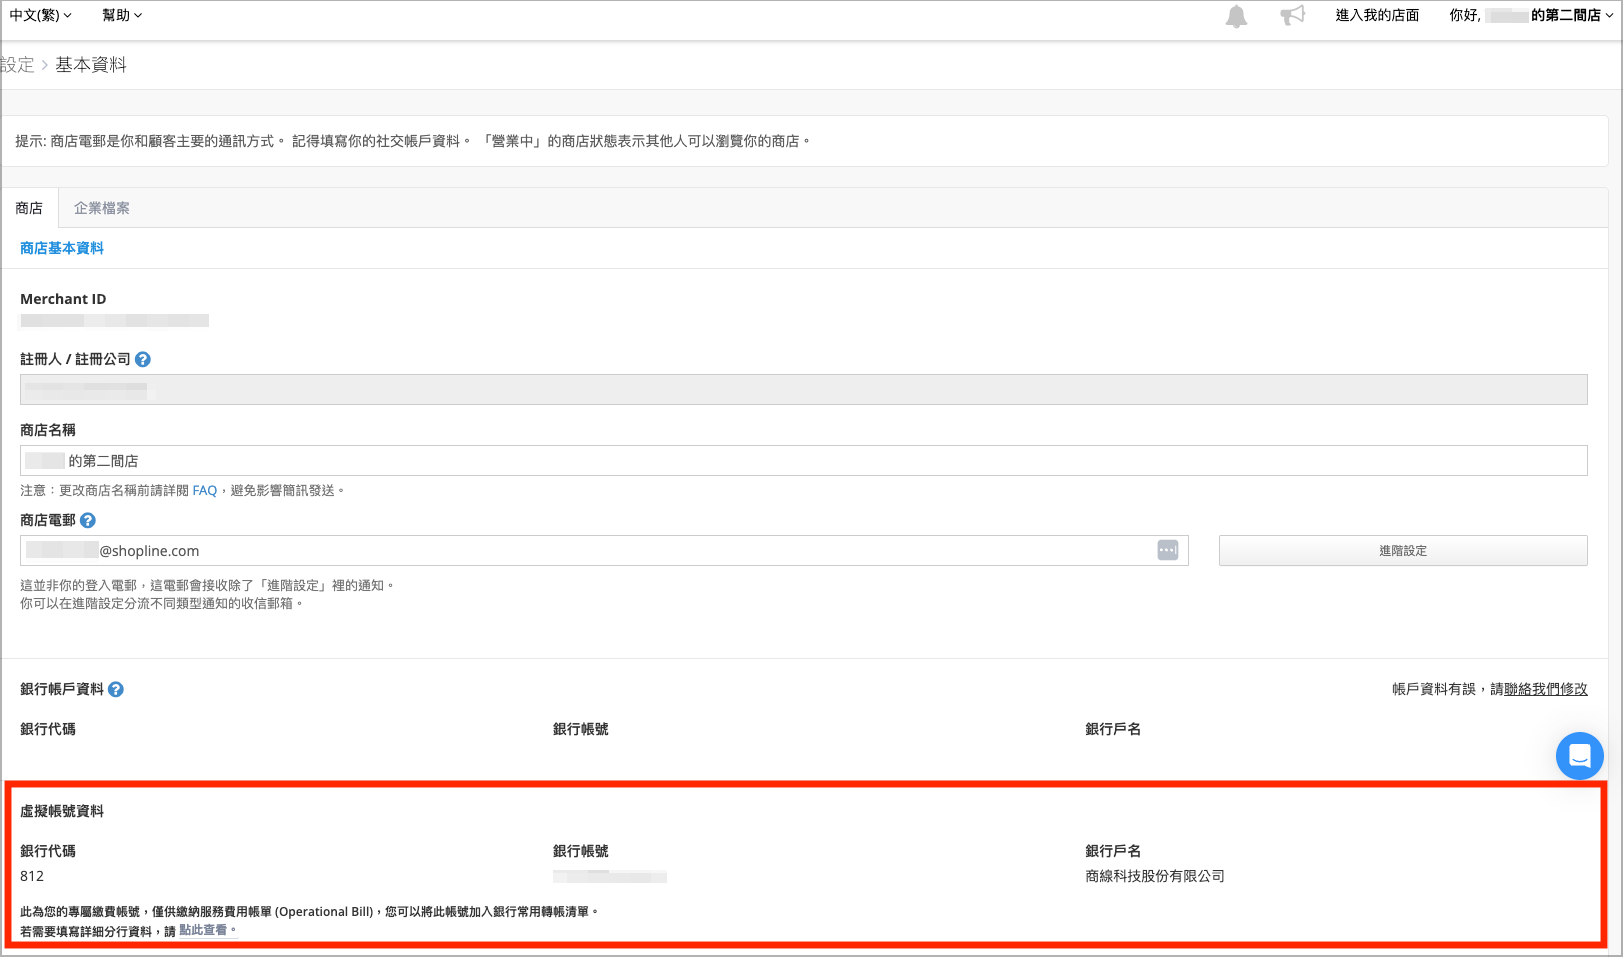Focus the 商店電郵 email input field
This screenshot has width=1623, height=957.
click(604, 550)
